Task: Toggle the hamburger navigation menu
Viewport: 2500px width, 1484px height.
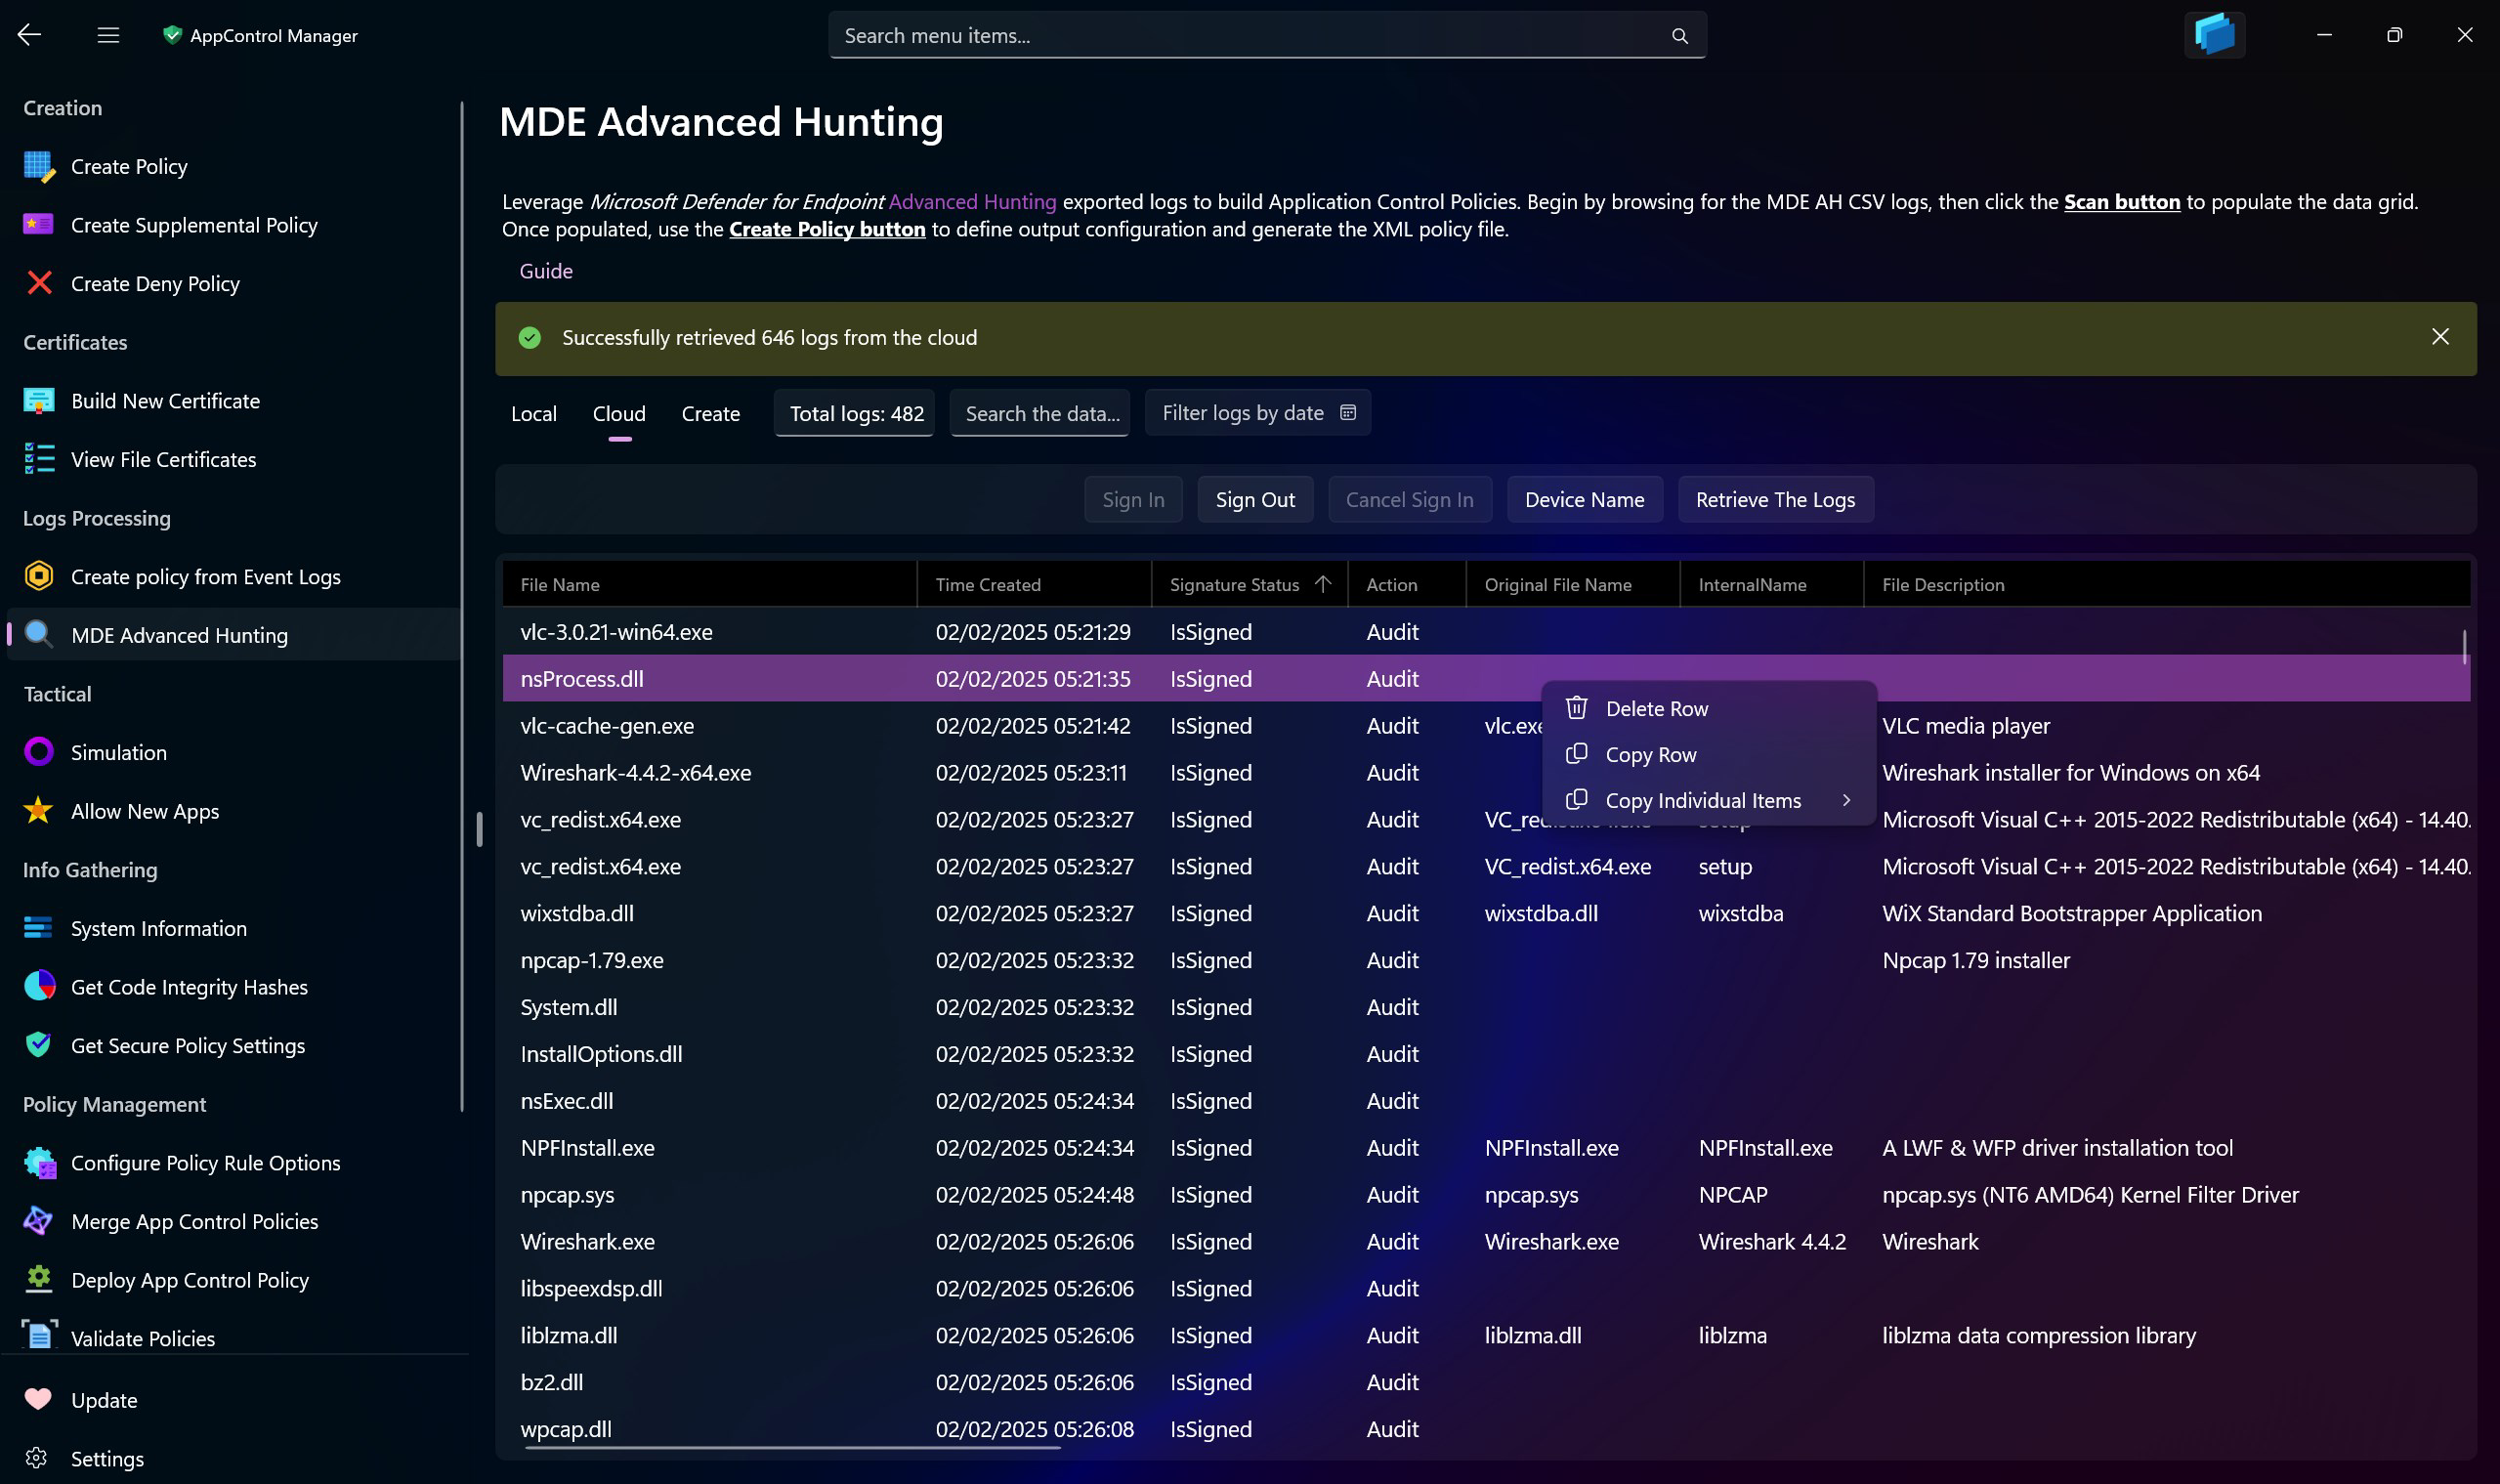Action: (x=108, y=35)
